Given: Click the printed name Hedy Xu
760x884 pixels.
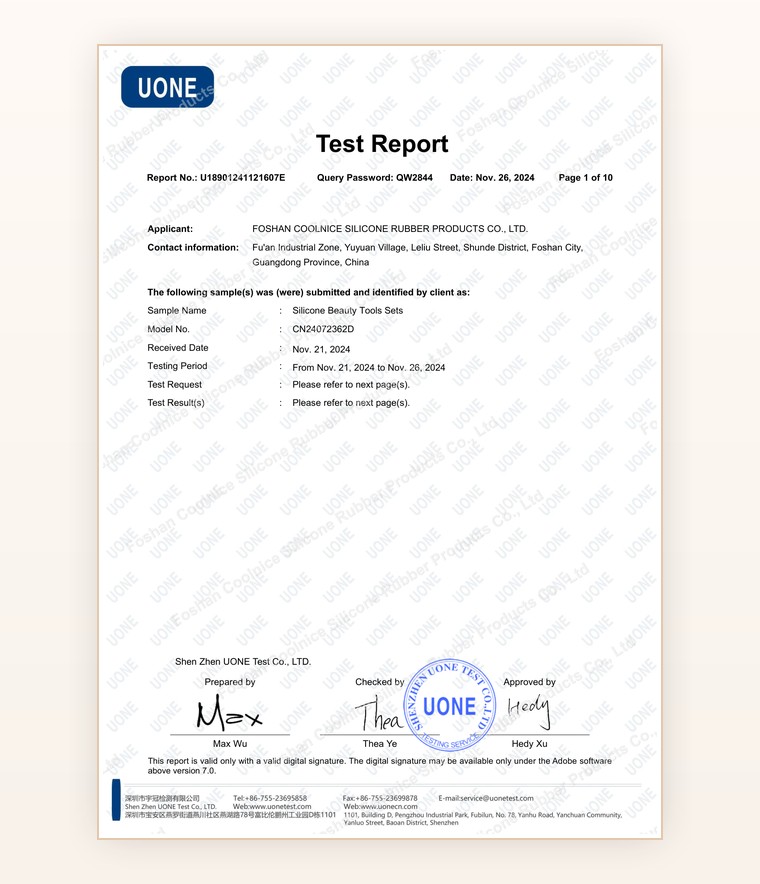Looking at the screenshot, I should [x=529, y=744].
